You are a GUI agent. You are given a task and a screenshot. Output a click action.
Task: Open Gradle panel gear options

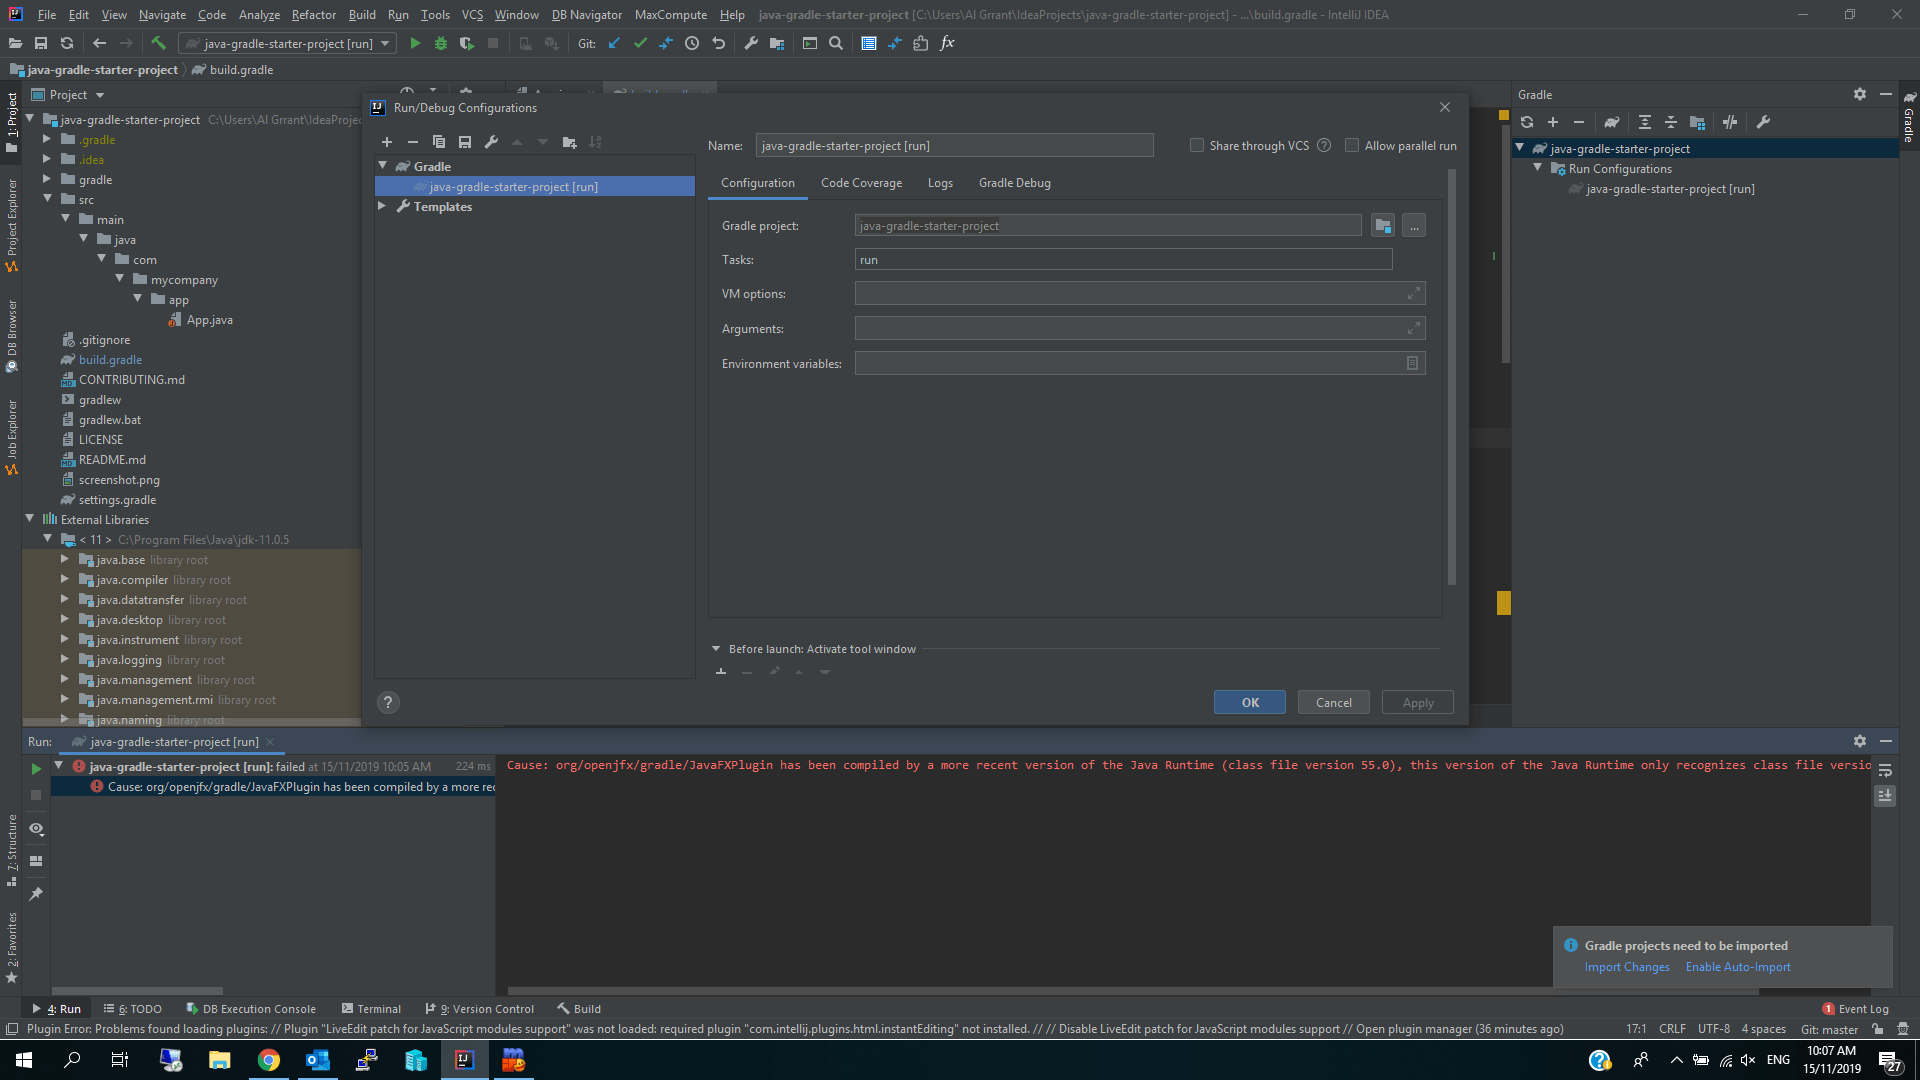coord(1859,94)
